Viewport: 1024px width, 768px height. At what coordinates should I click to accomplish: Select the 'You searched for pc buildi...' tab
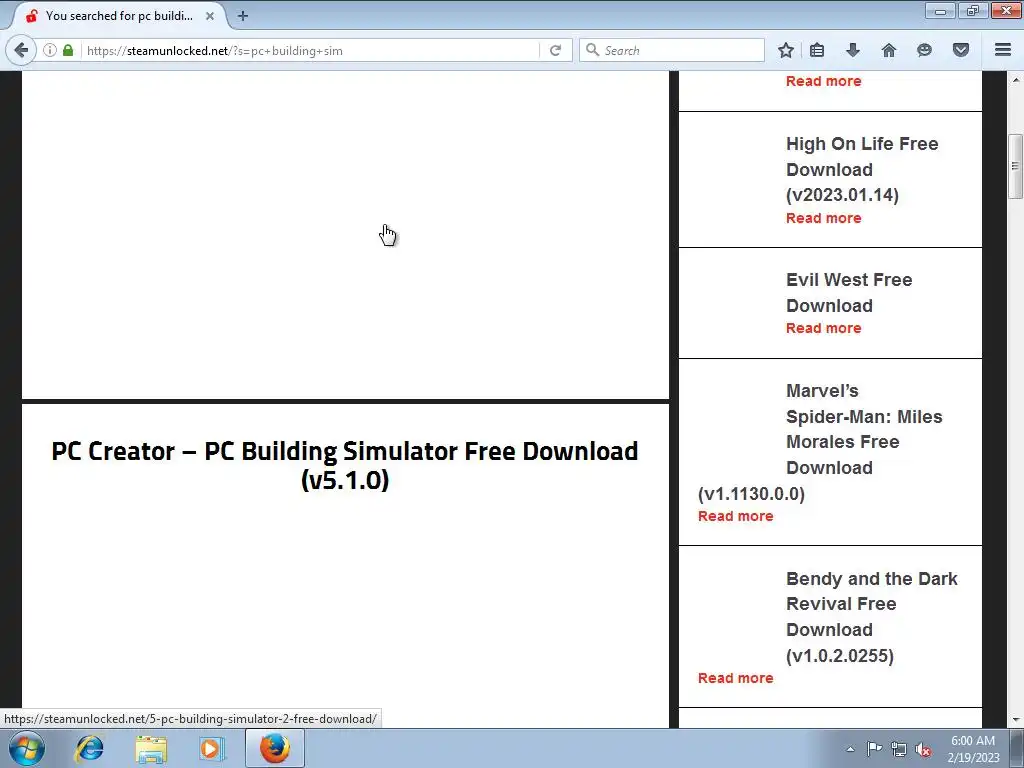[x=119, y=16]
